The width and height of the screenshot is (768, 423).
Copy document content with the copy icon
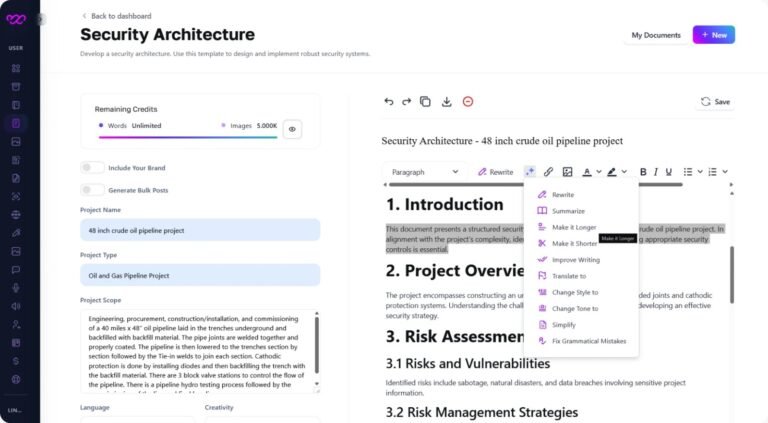(425, 102)
